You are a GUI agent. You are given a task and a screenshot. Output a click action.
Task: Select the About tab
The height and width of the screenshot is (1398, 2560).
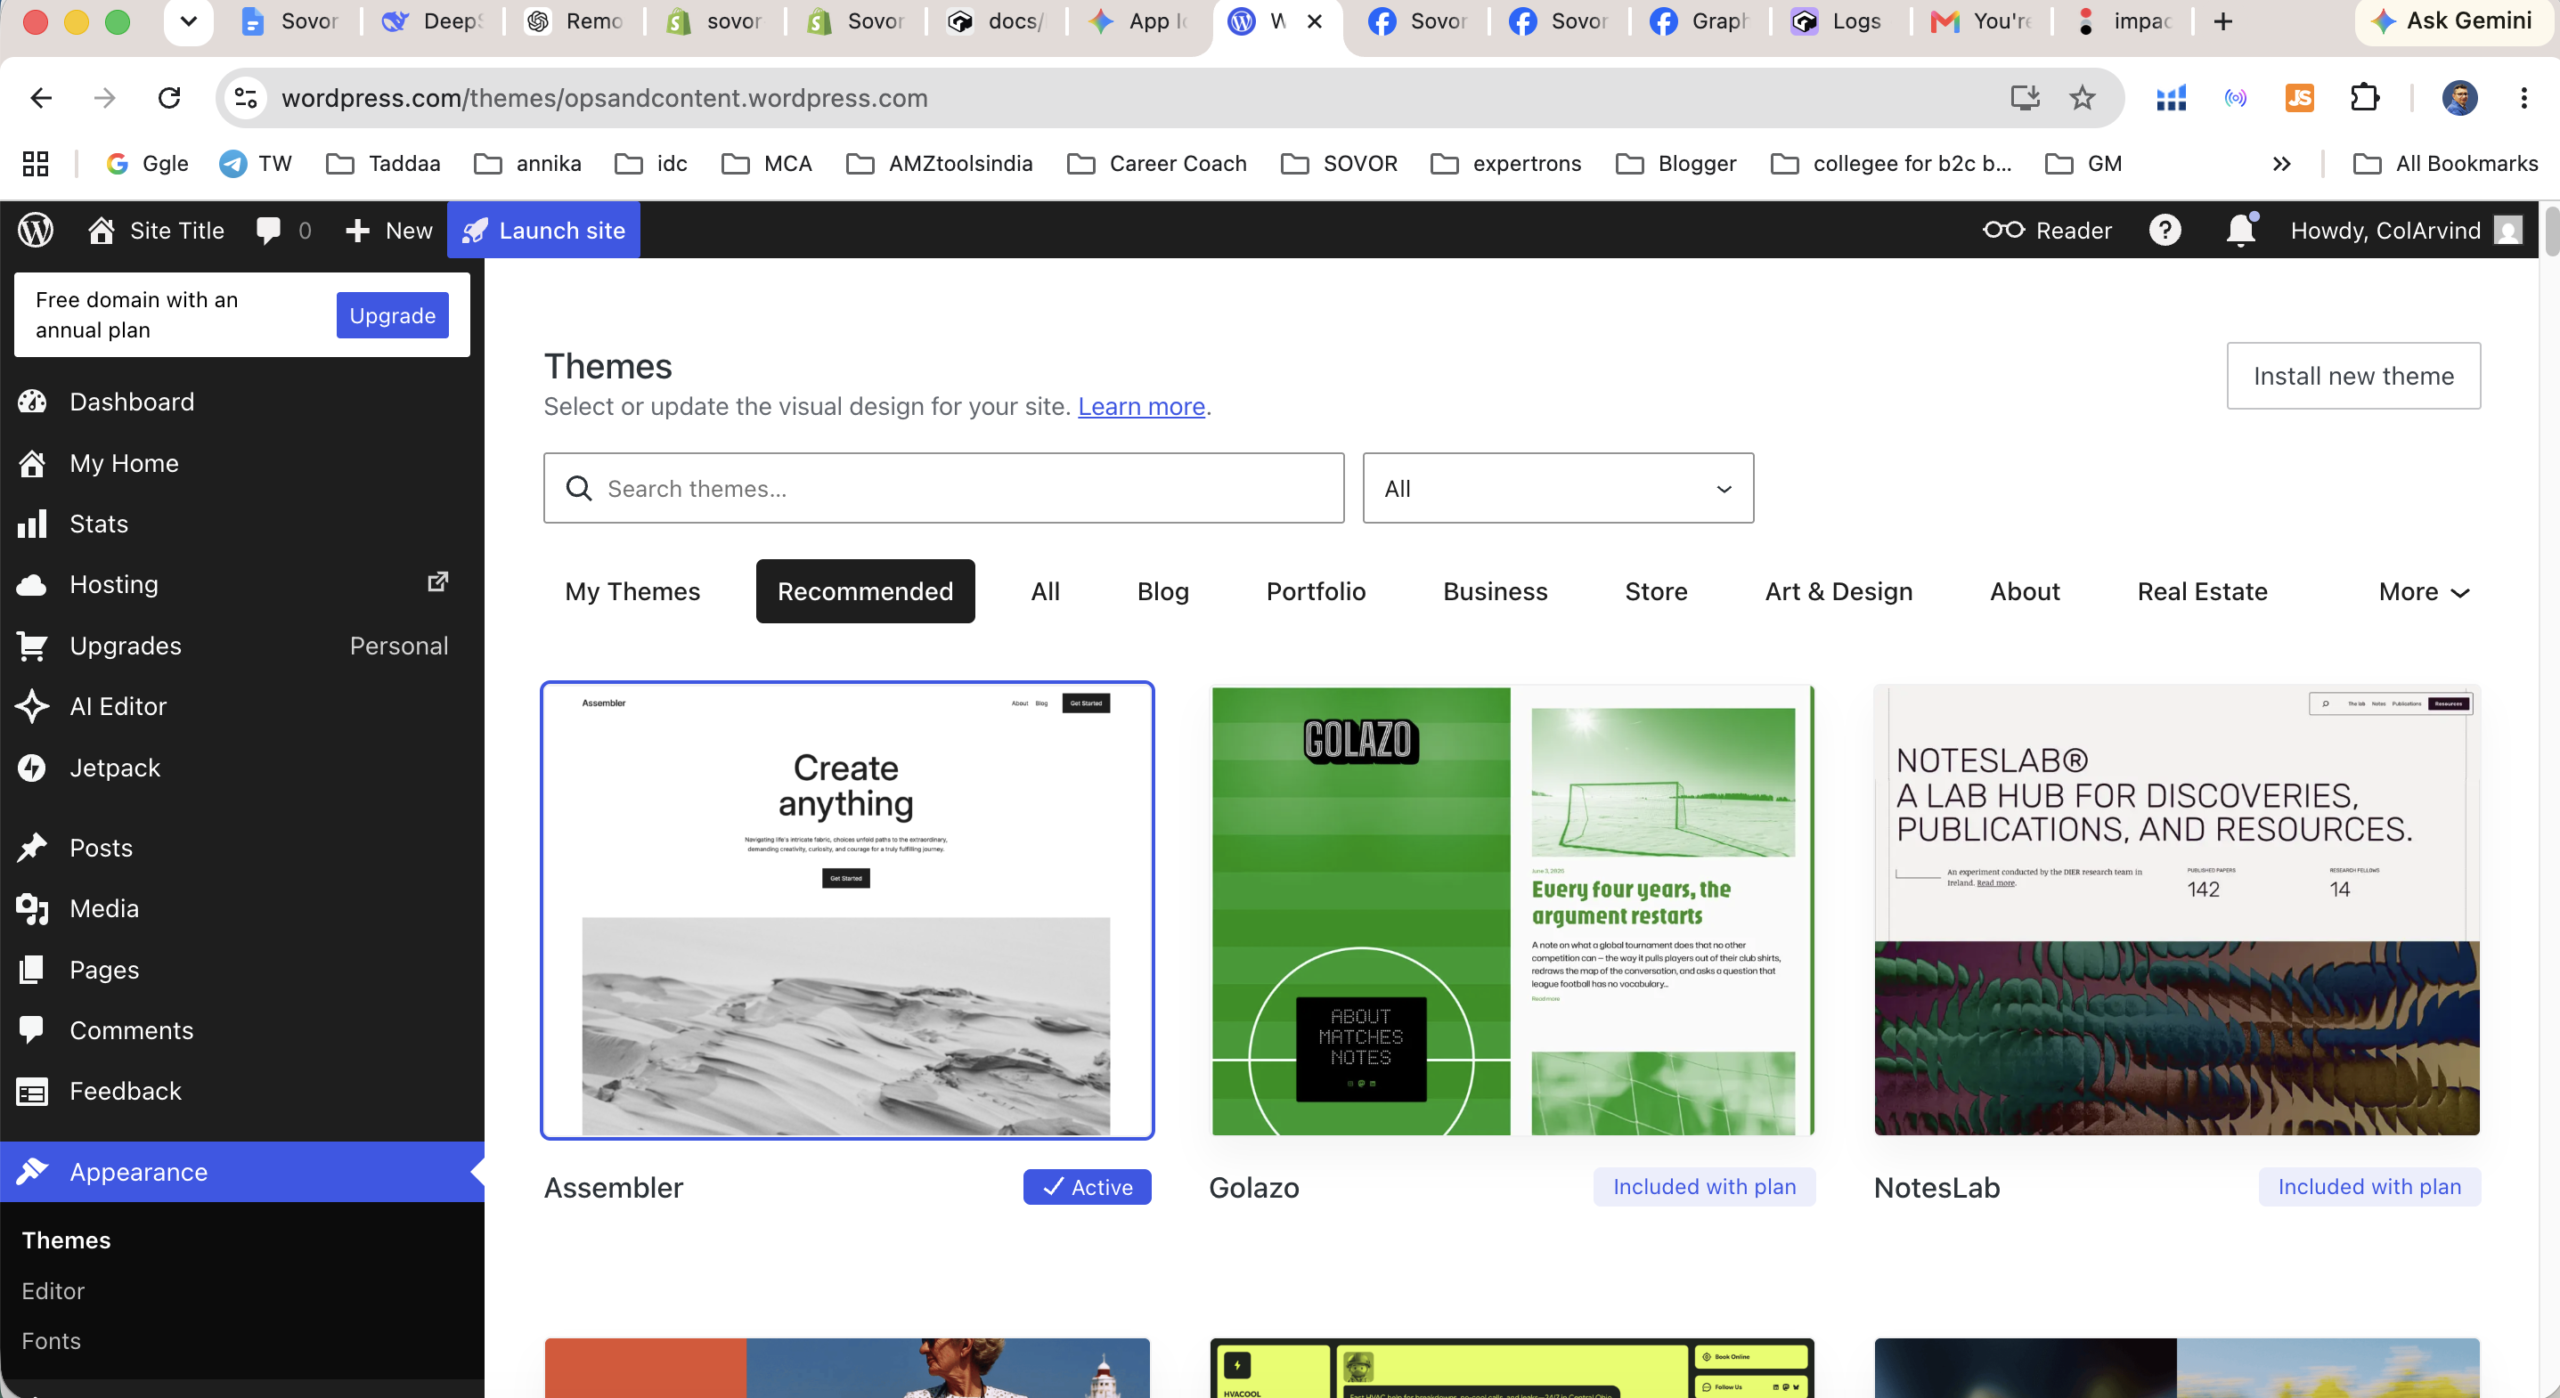coord(2025,591)
